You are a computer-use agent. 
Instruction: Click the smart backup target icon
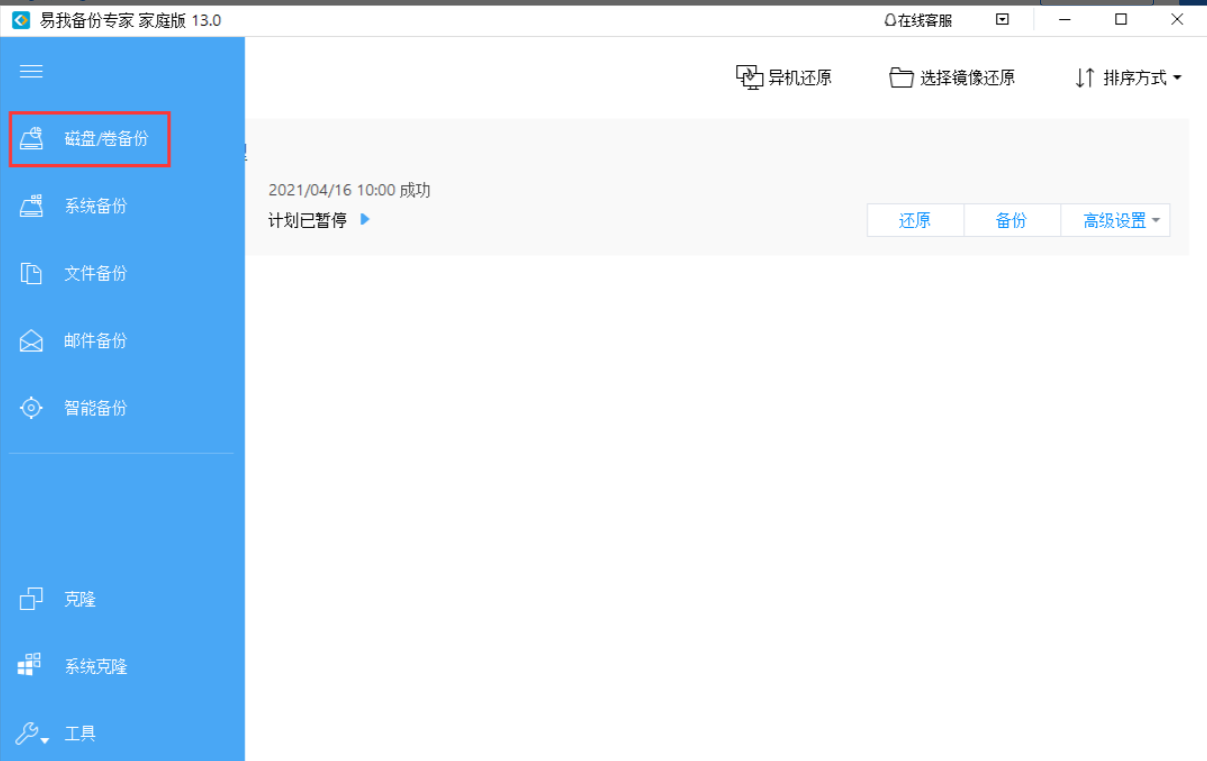click(x=32, y=408)
